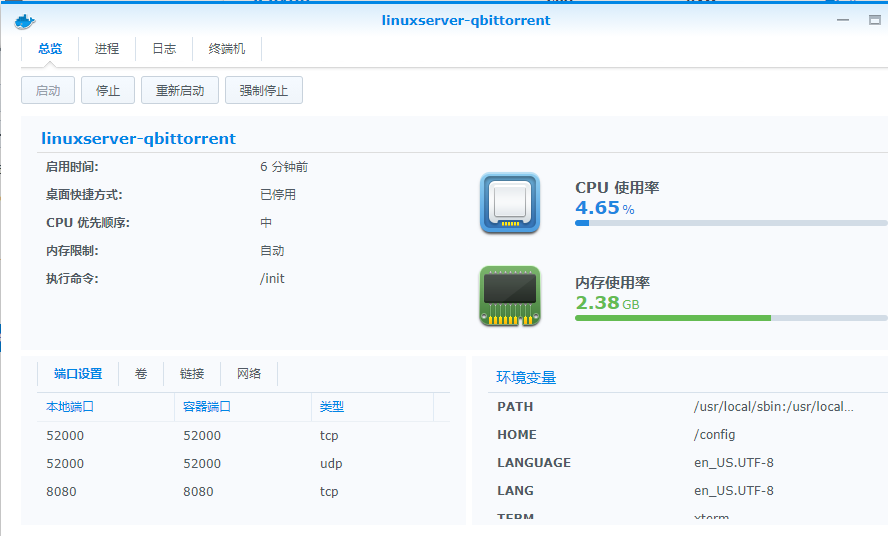Open the 终端机 tab
Image resolution: width=888 pixels, height=536 pixels.
pyautogui.click(x=227, y=49)
